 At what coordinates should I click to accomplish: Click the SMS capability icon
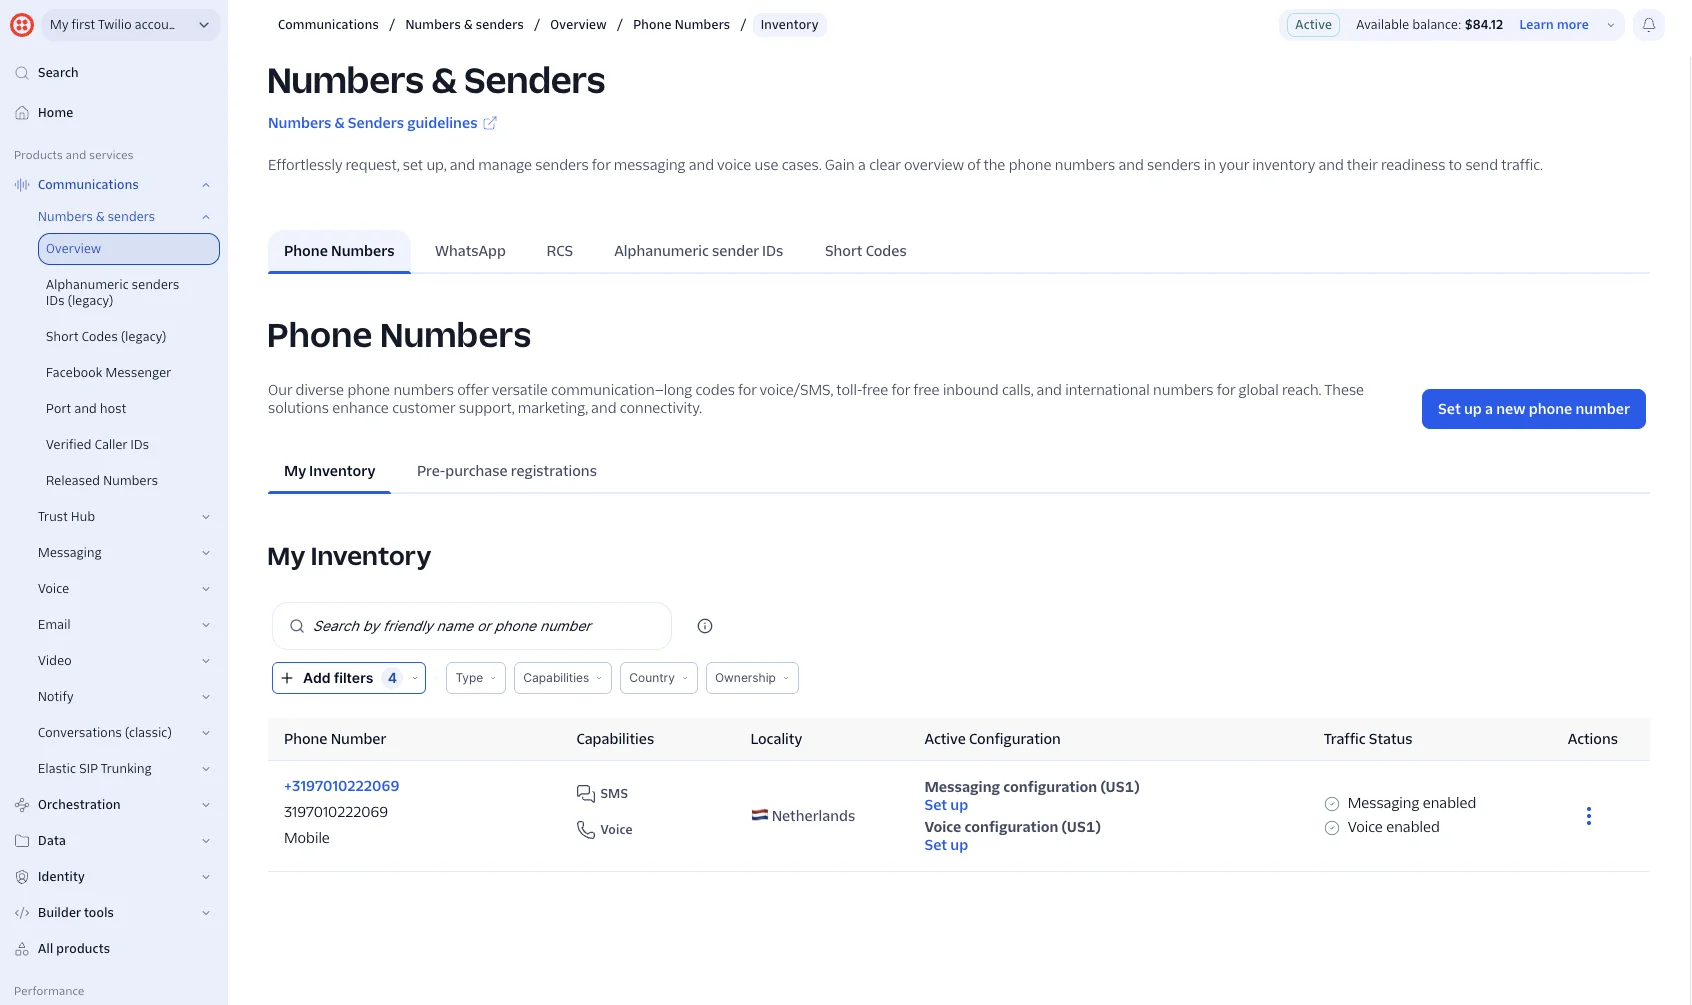pos(586,794)
